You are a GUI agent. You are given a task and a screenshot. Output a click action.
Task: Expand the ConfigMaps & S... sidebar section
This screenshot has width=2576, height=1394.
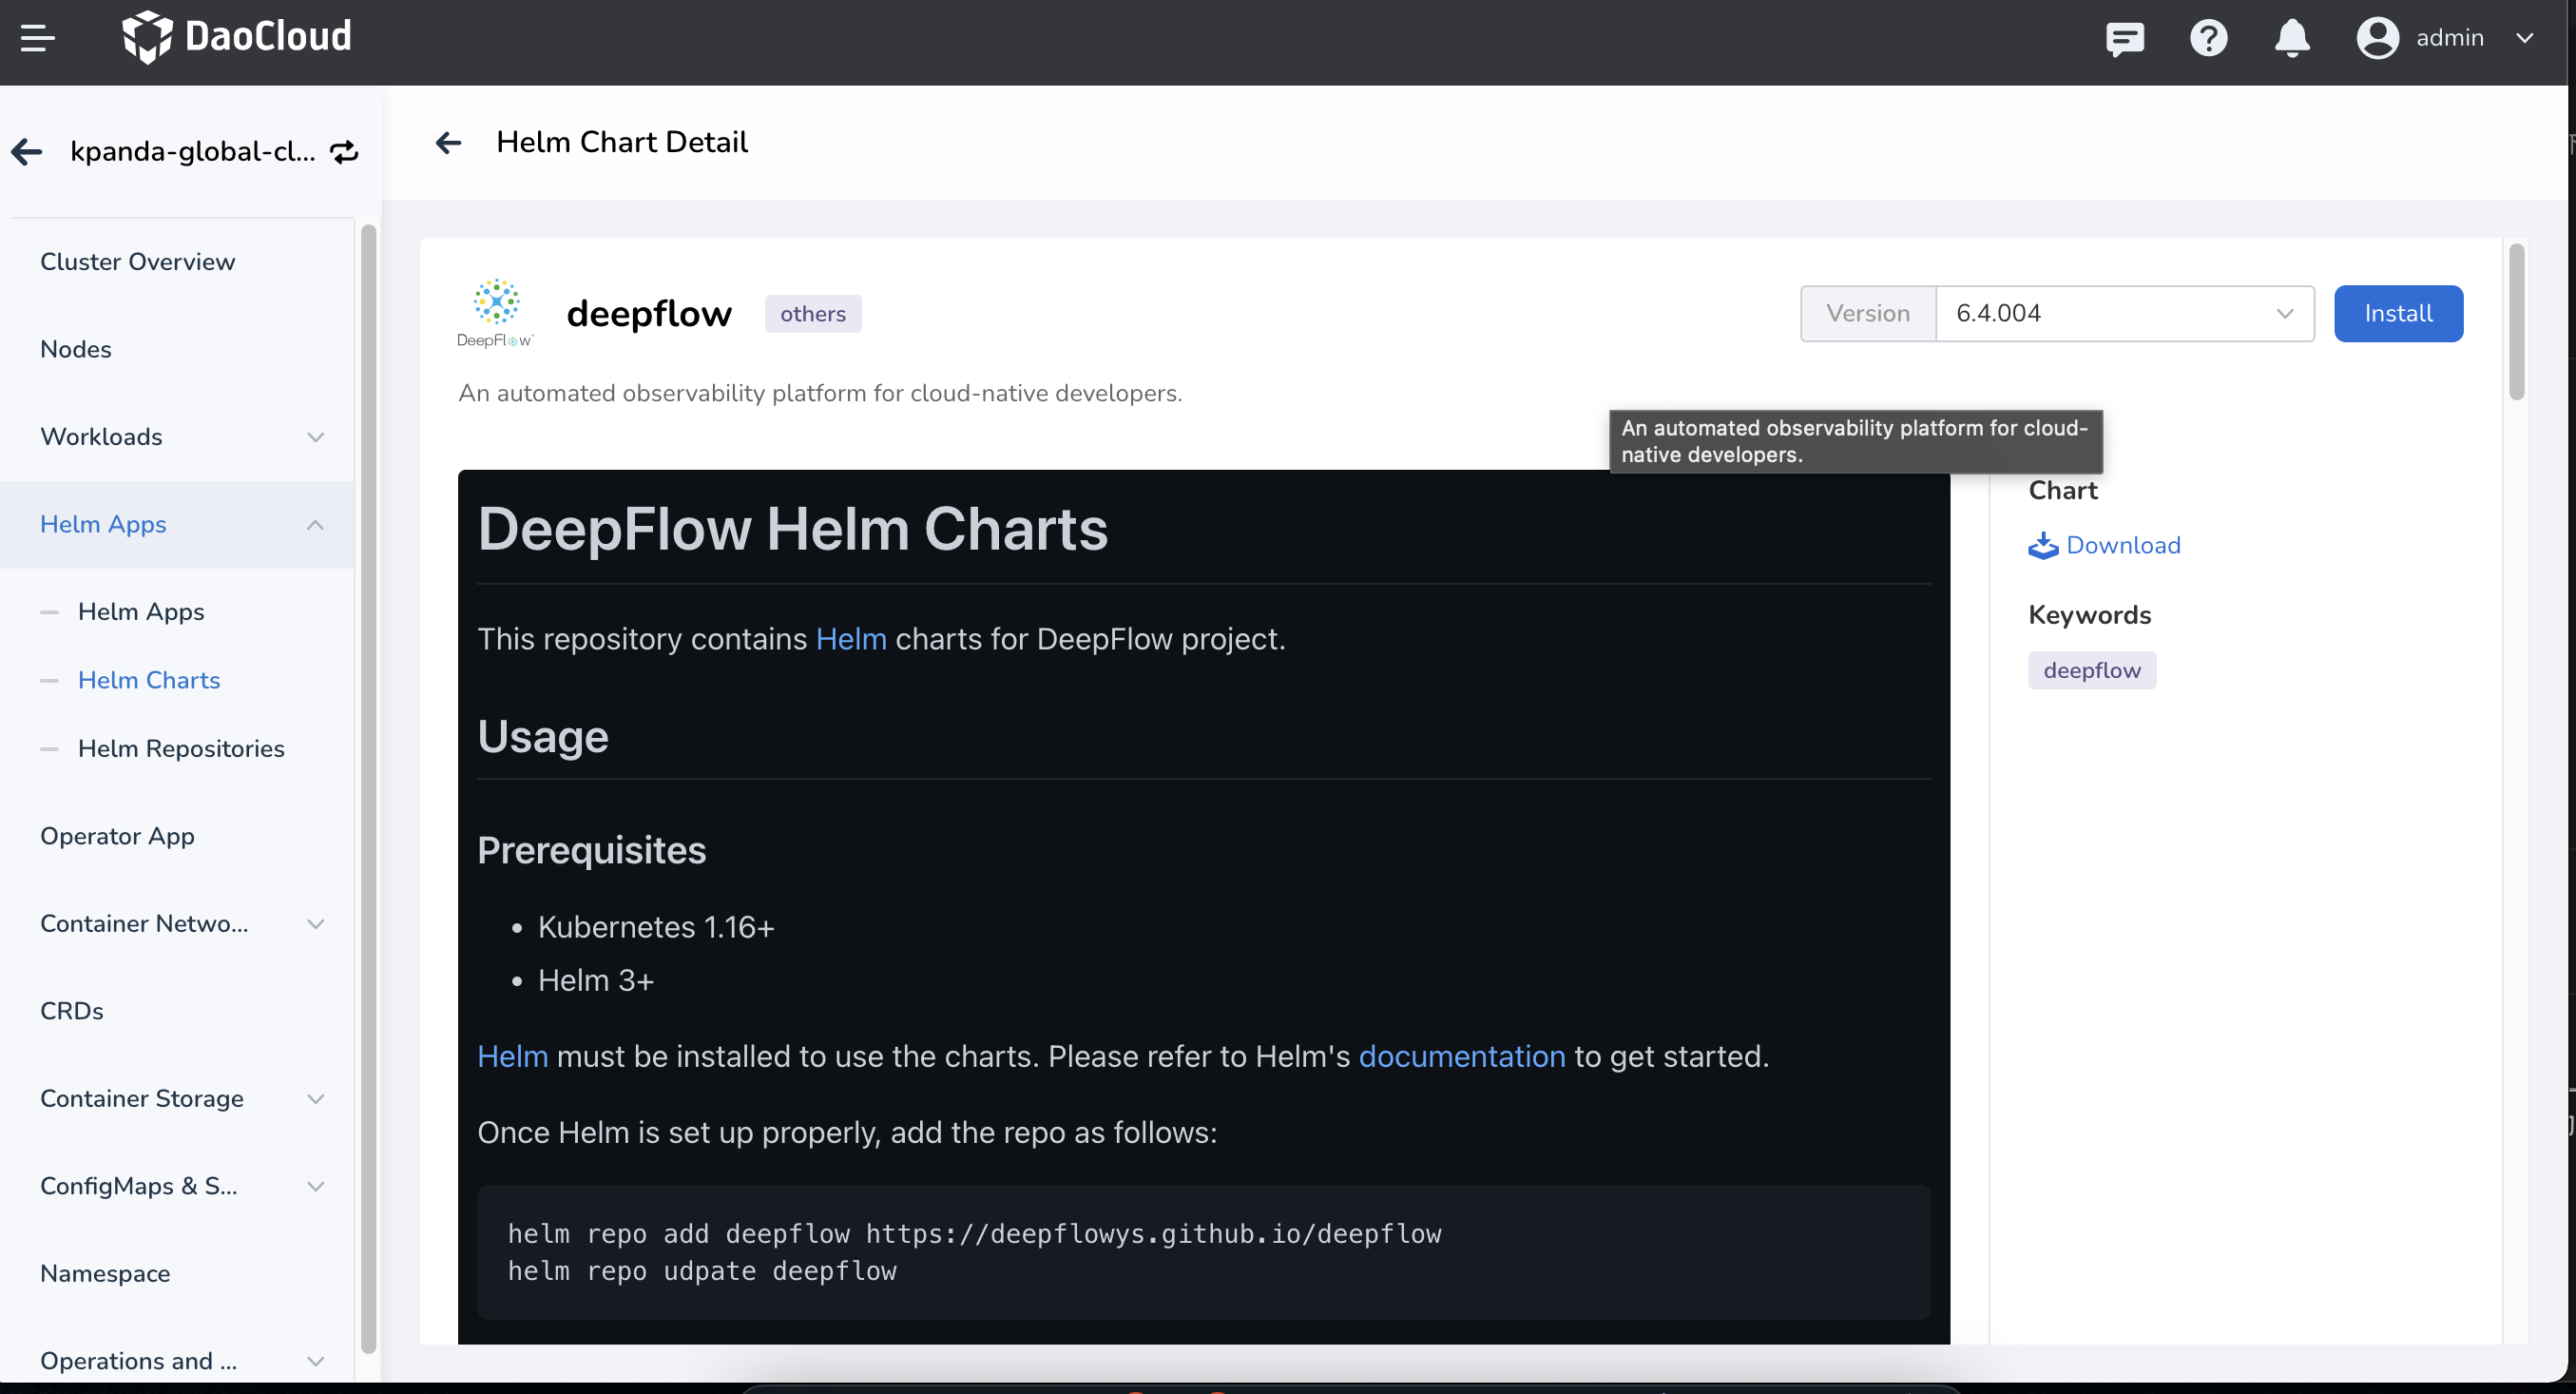pyautogui.click(x=182, y=1185)
